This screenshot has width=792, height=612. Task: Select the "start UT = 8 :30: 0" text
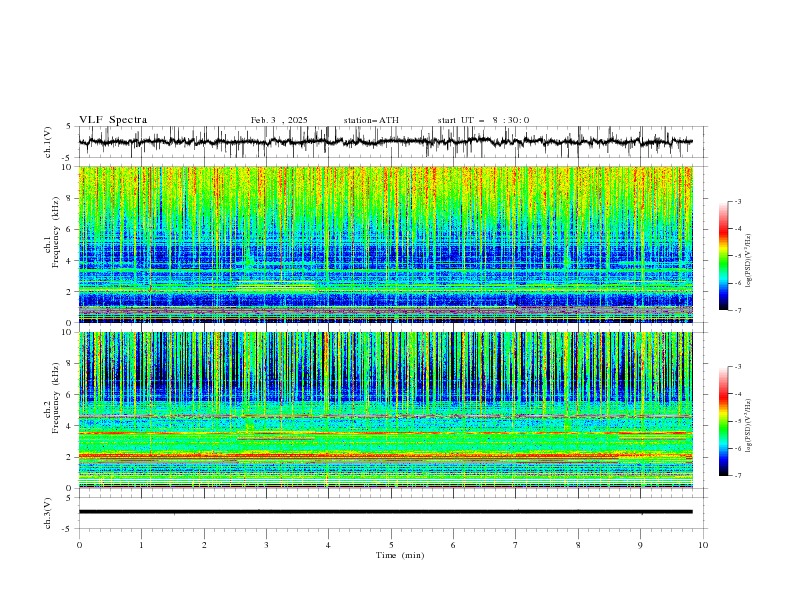coord(483,120)
